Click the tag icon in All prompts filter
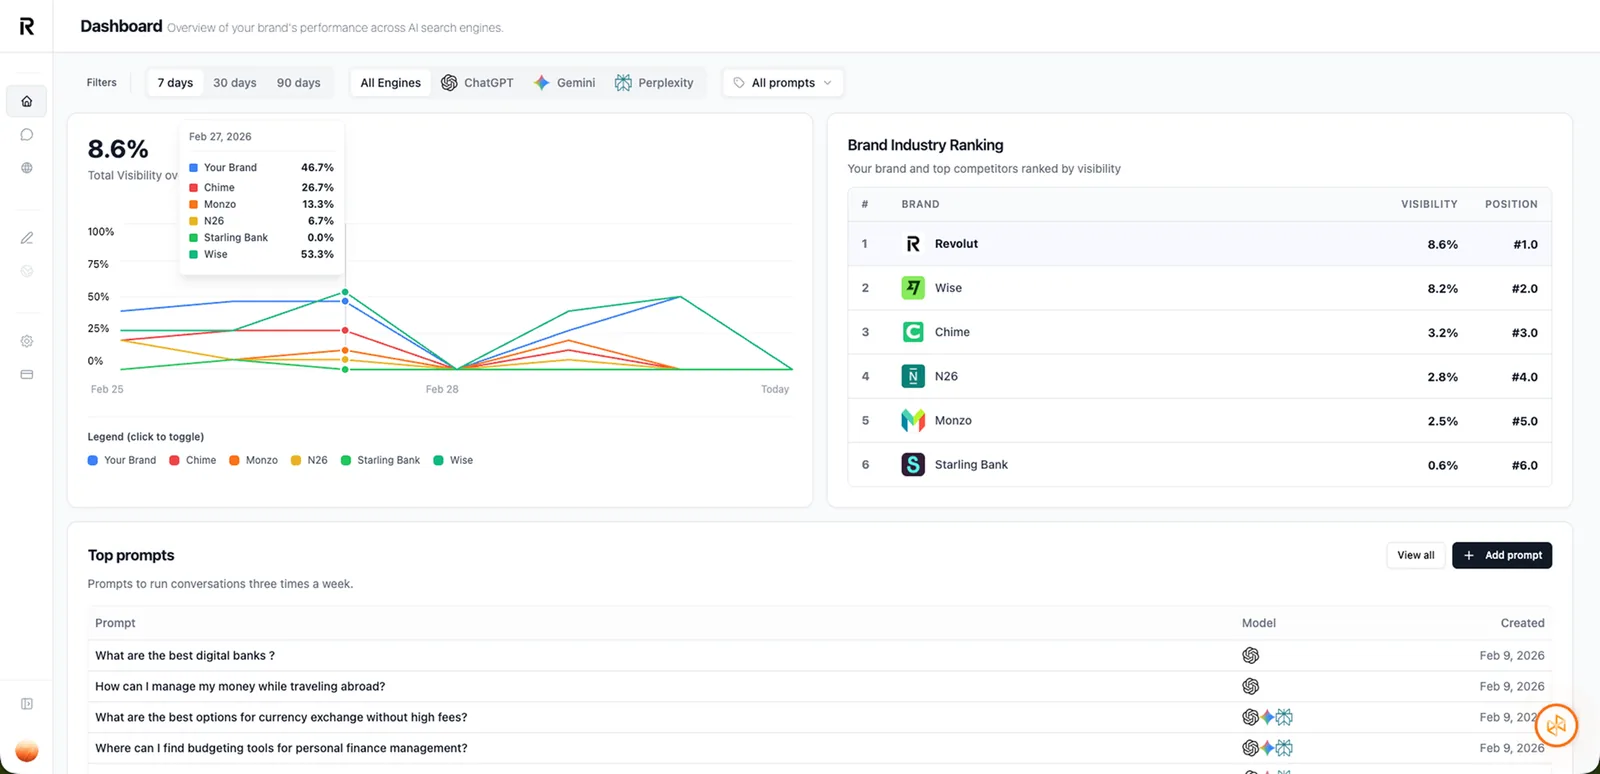 [739, 83]
